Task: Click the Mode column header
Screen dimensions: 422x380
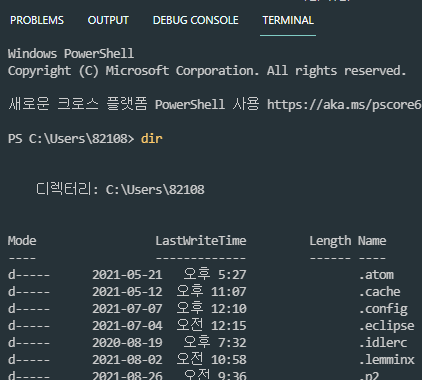Action: point(22,240)
